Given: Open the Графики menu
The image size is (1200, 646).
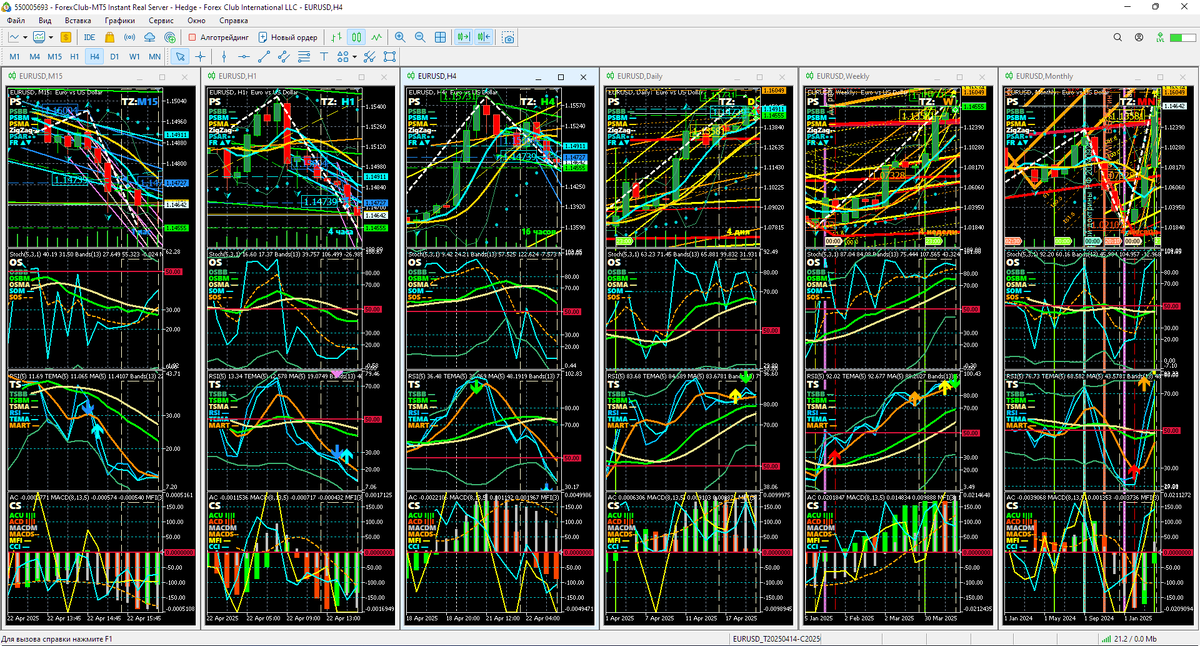Looking at the screenshot, I should click(x=119, y=20).
